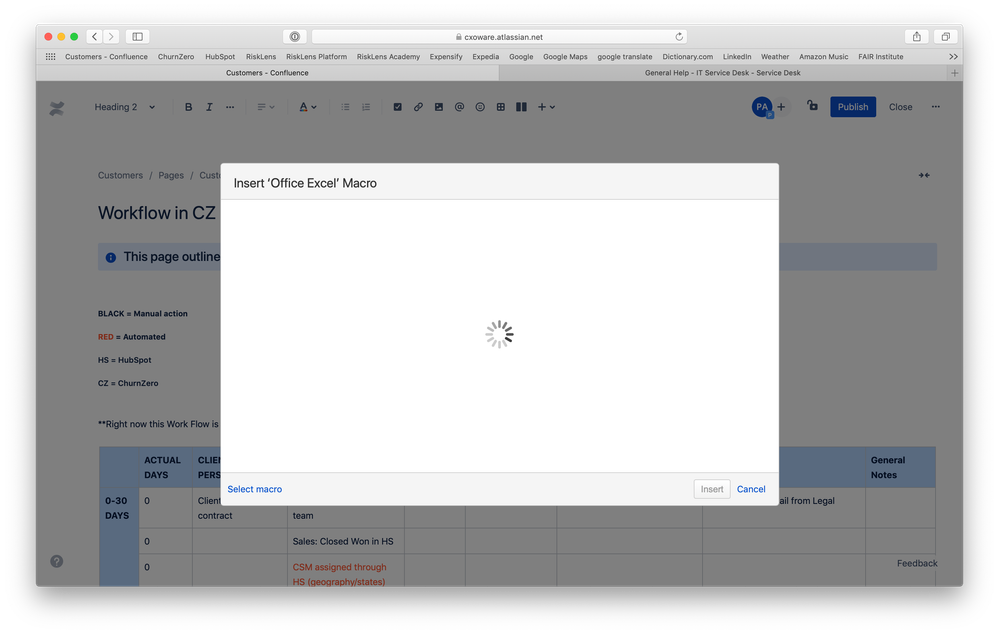Open the help question mark icon
Viewport: 999px width, 634px height.
pos(57,561)
